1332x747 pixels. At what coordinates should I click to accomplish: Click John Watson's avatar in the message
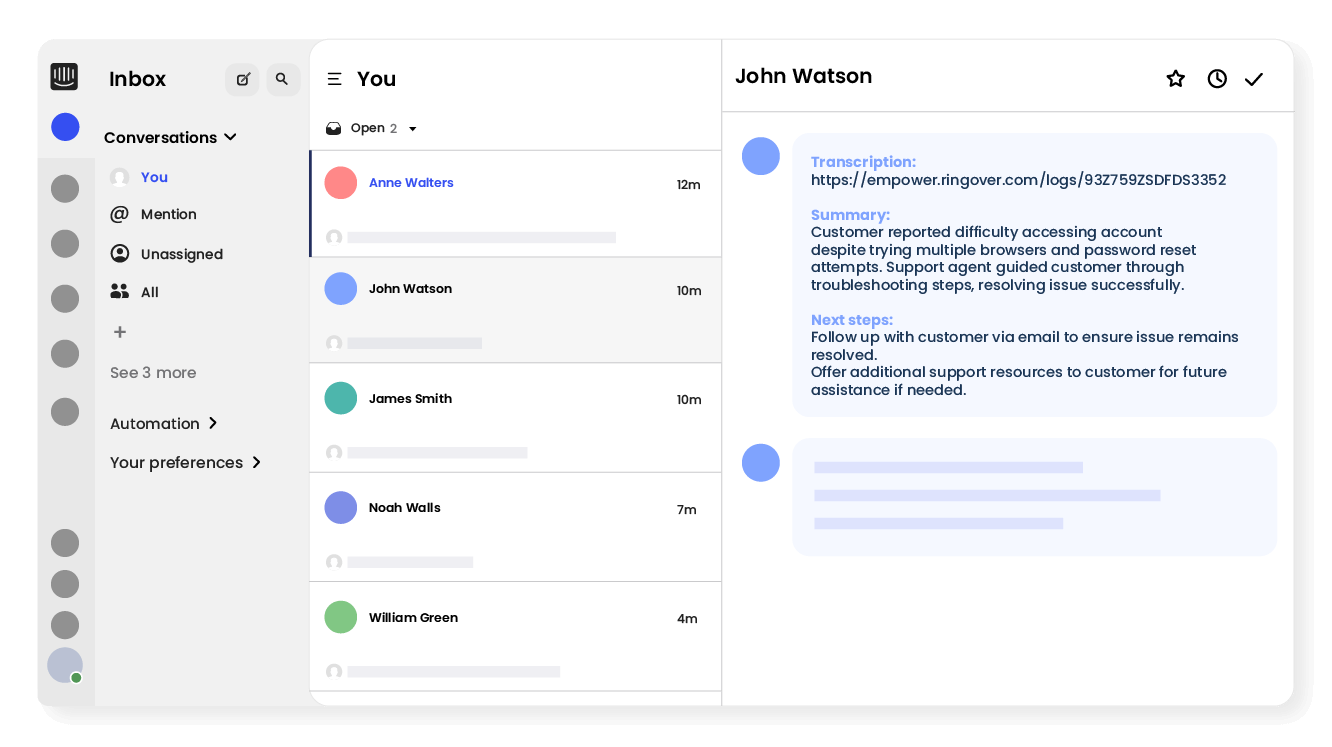click(x=761, y=156)
